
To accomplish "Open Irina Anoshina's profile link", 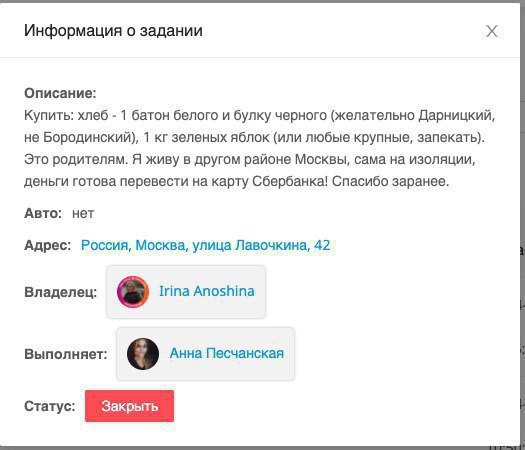I will click(x=207, y=291).
